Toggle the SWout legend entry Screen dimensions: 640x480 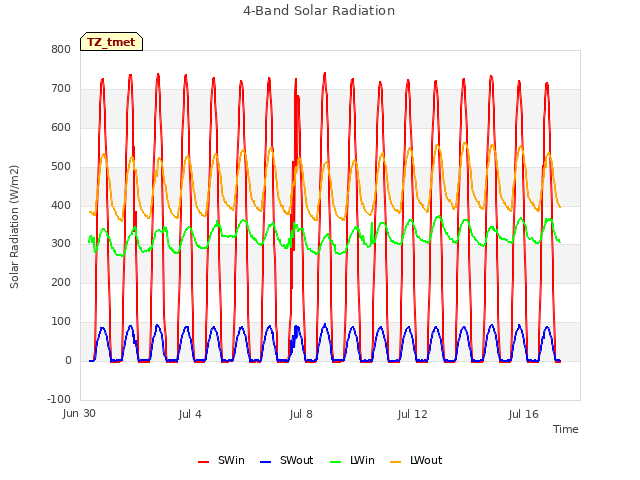click(287, 460)
